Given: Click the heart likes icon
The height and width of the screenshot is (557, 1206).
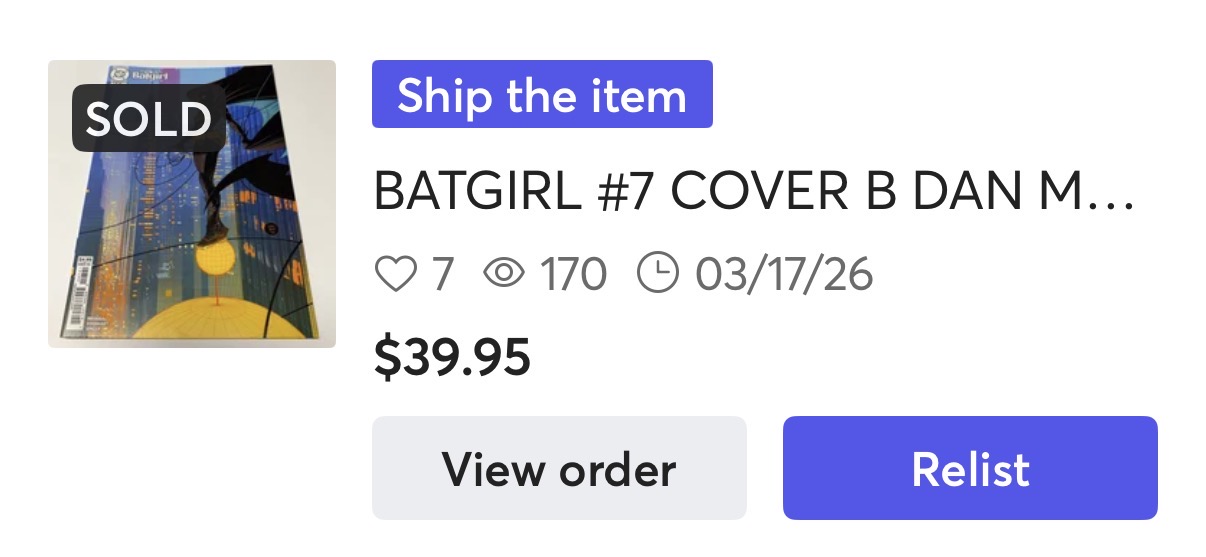Looking at the screenshot, I should click(x=394, y=274).
